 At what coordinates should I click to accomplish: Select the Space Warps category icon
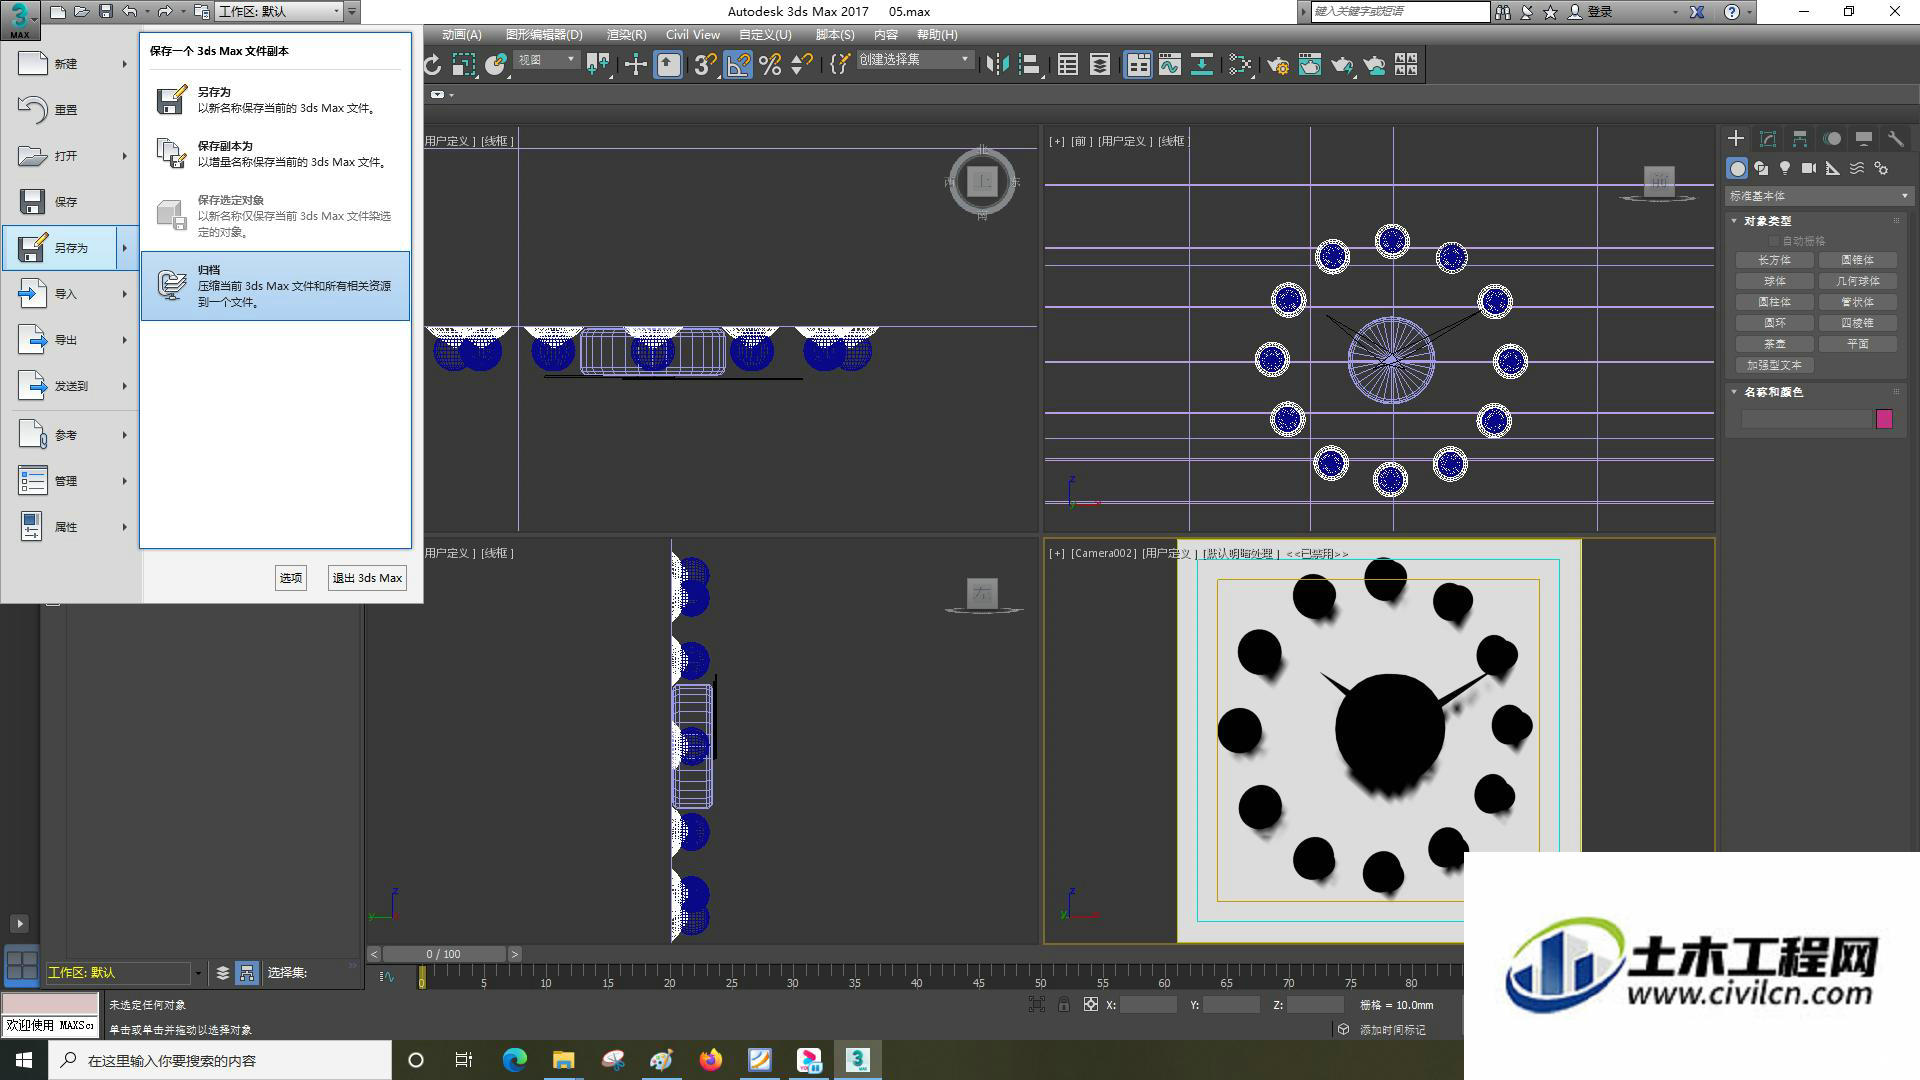click(1857, 169)
